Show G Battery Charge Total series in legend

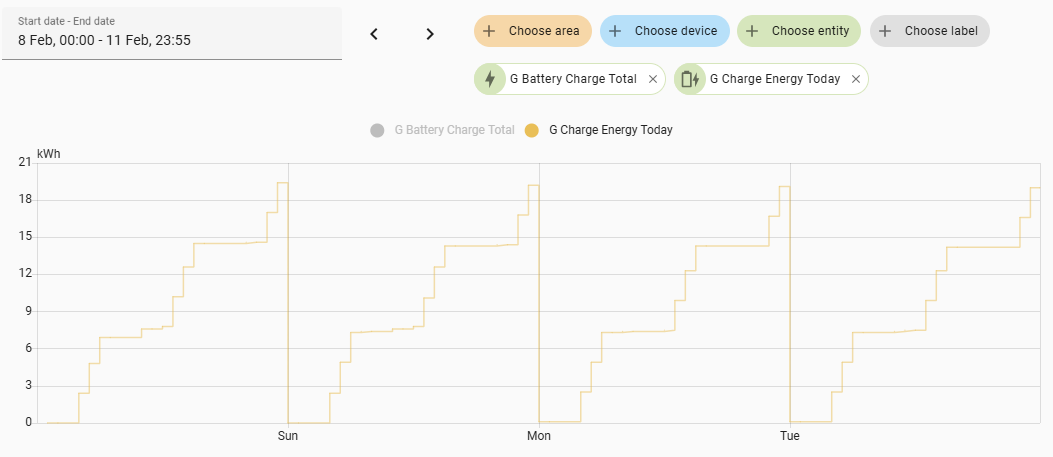[454, 130]
